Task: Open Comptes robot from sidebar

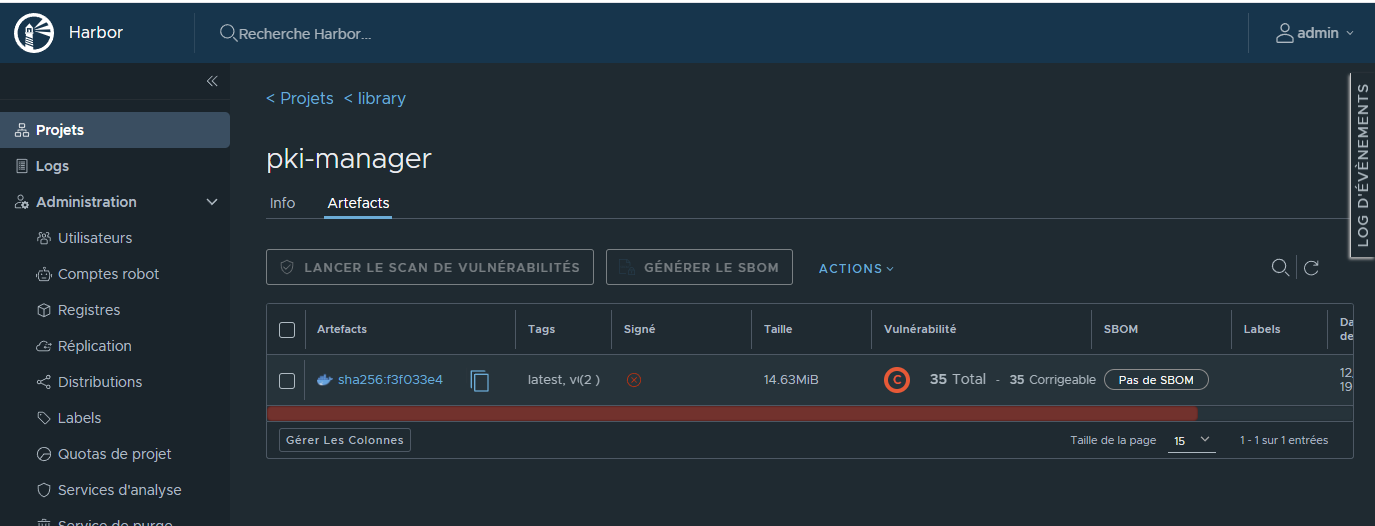Action: tap(108, 274)
